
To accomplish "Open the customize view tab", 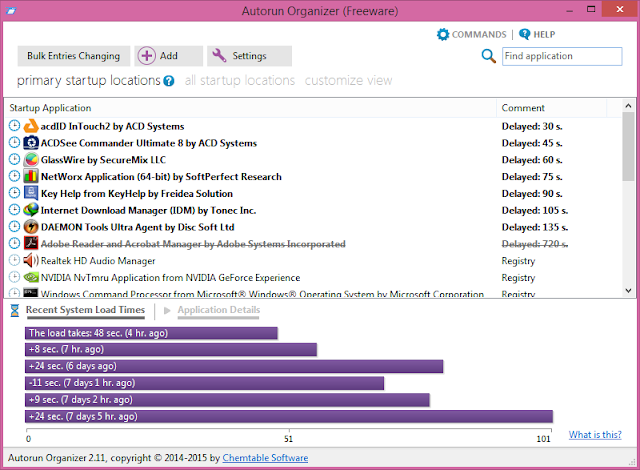I will (348, 80).
